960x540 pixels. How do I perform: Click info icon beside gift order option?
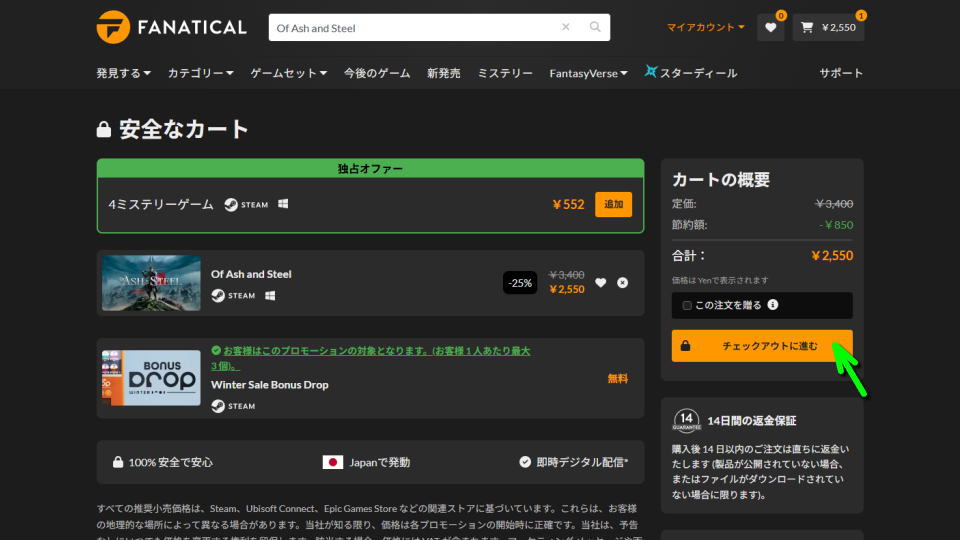click(773, 305)
